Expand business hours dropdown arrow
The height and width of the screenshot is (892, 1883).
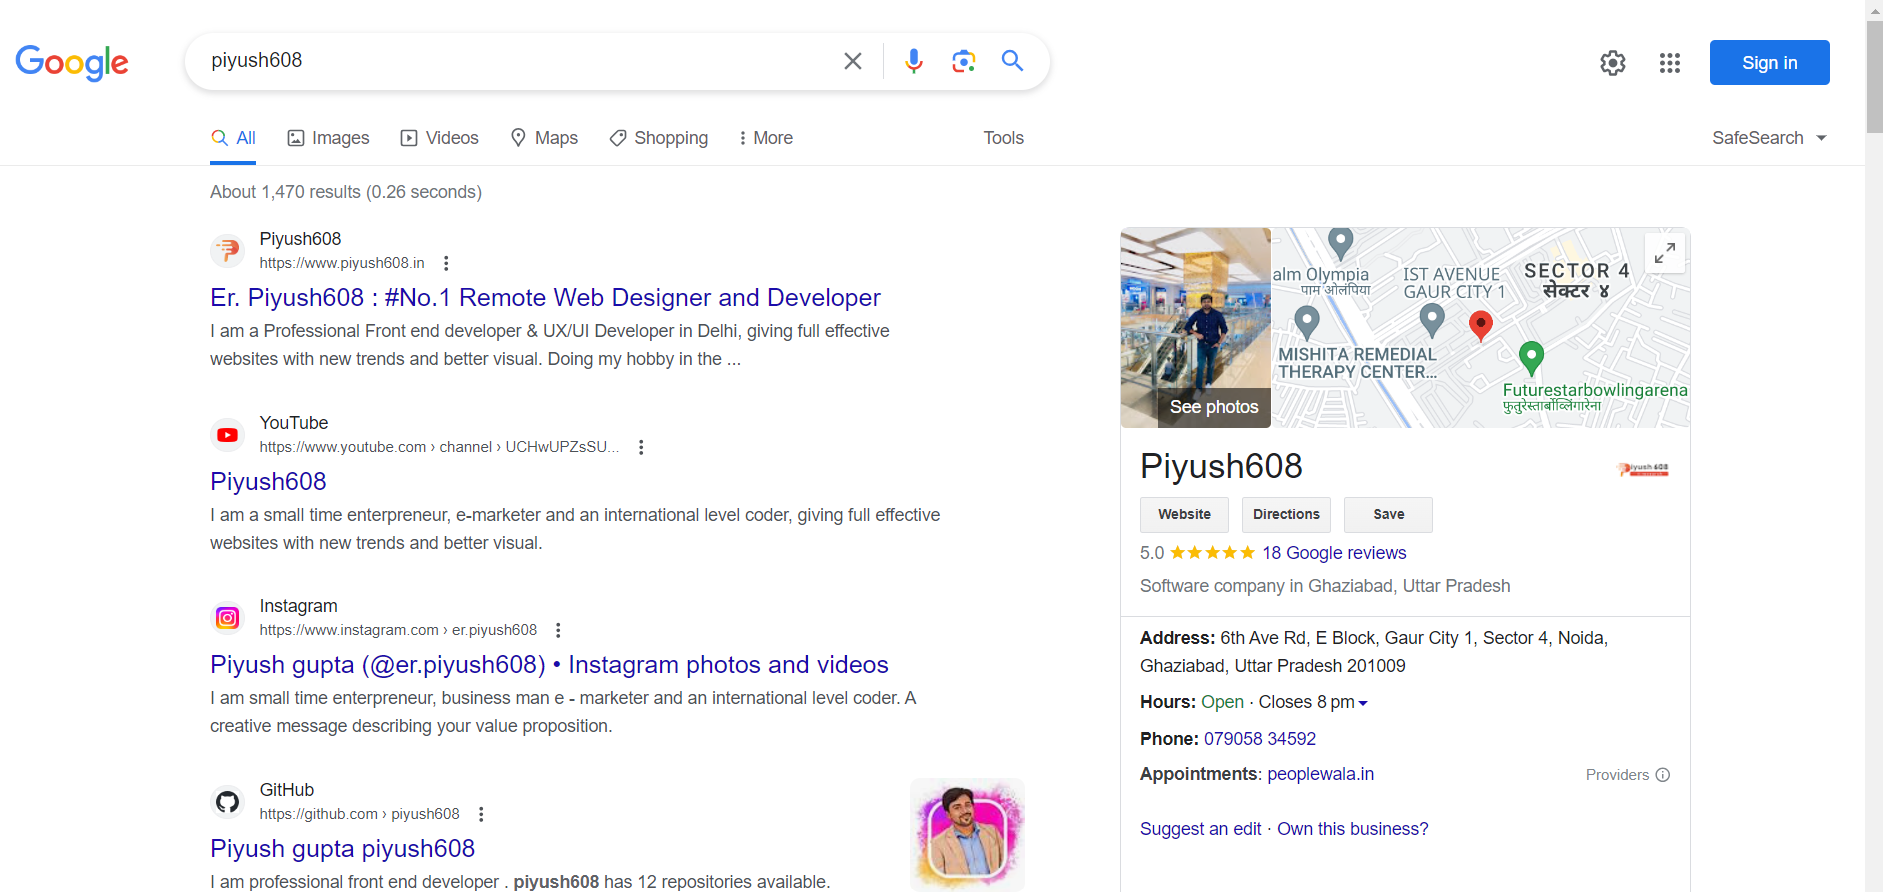click(x=1363, y=703)
